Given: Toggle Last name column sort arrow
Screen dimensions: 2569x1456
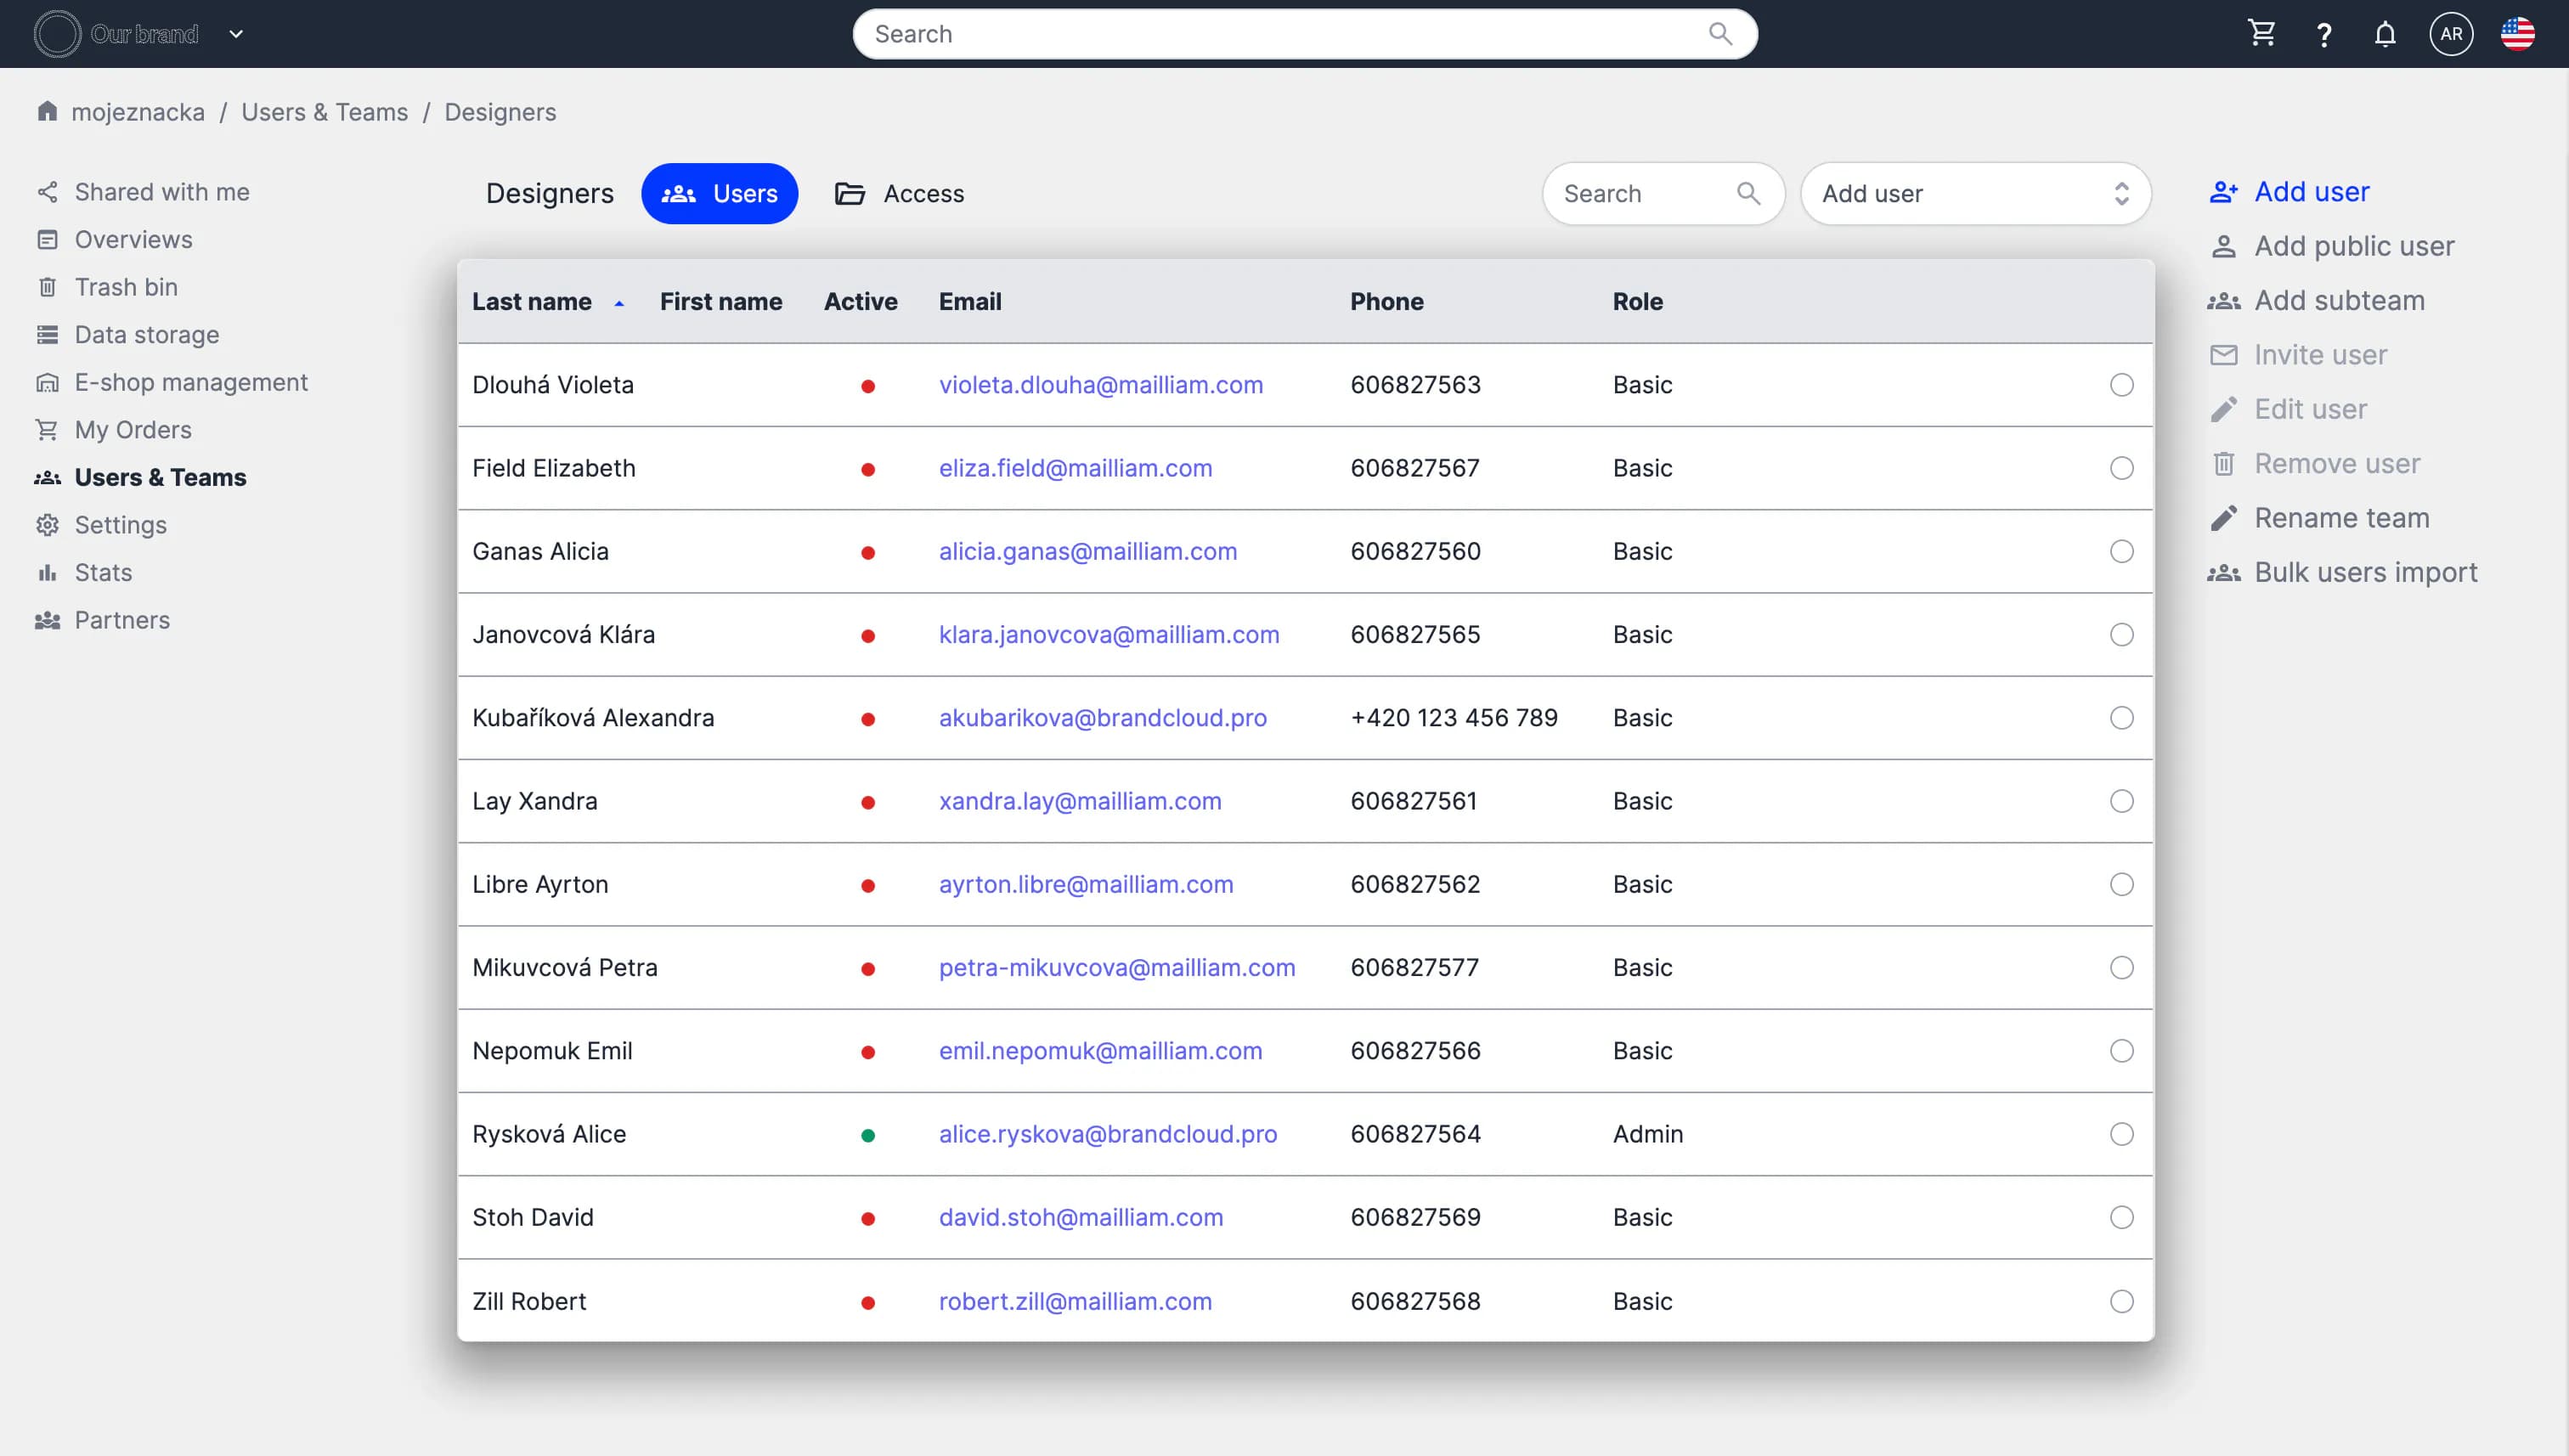Looking at the screenshot, I should [619, 303].
